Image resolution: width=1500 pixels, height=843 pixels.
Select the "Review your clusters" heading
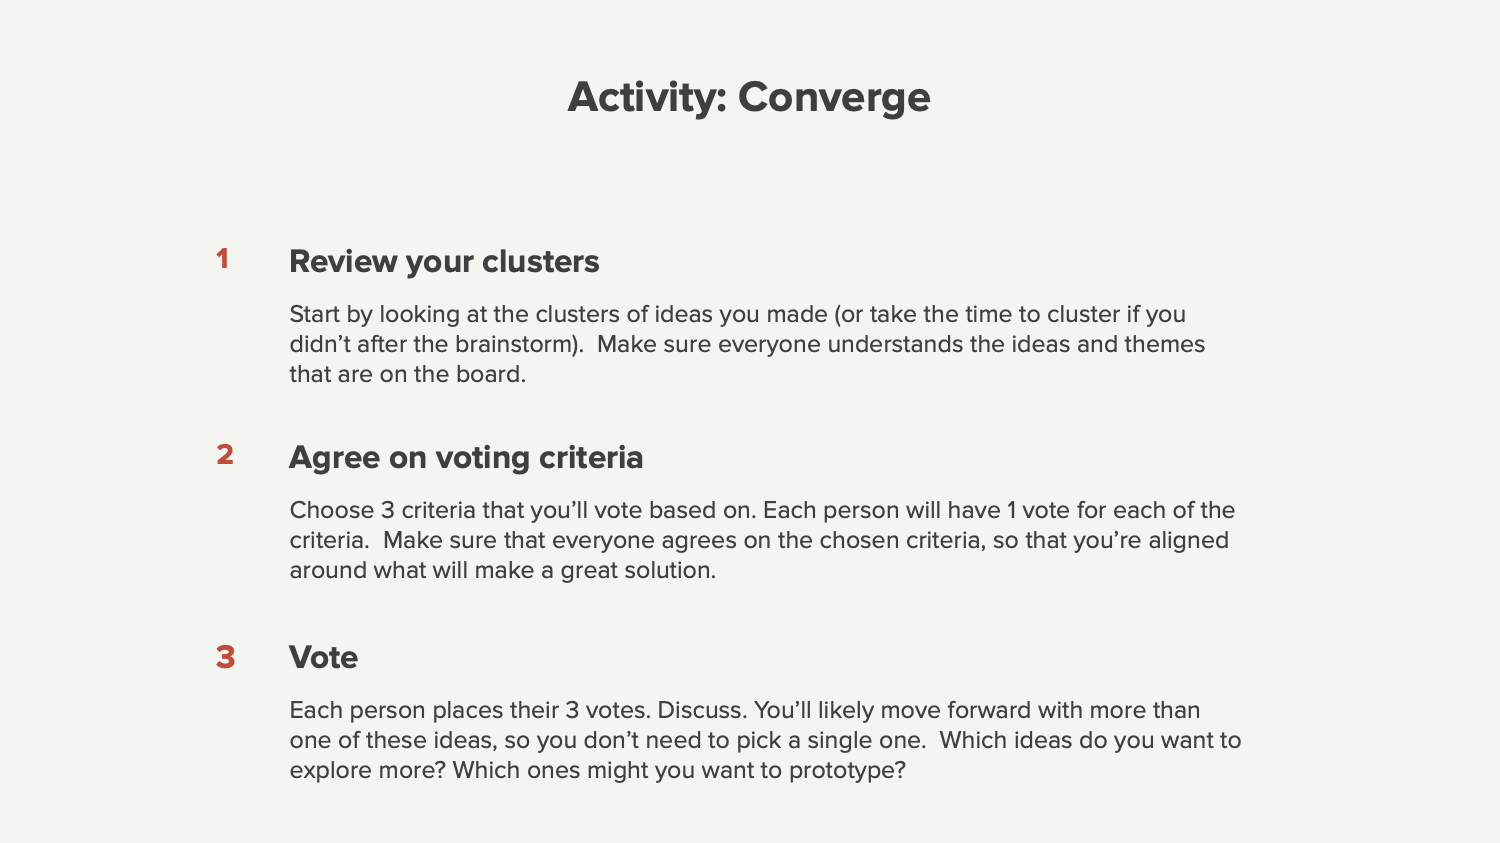coord(444,262)
